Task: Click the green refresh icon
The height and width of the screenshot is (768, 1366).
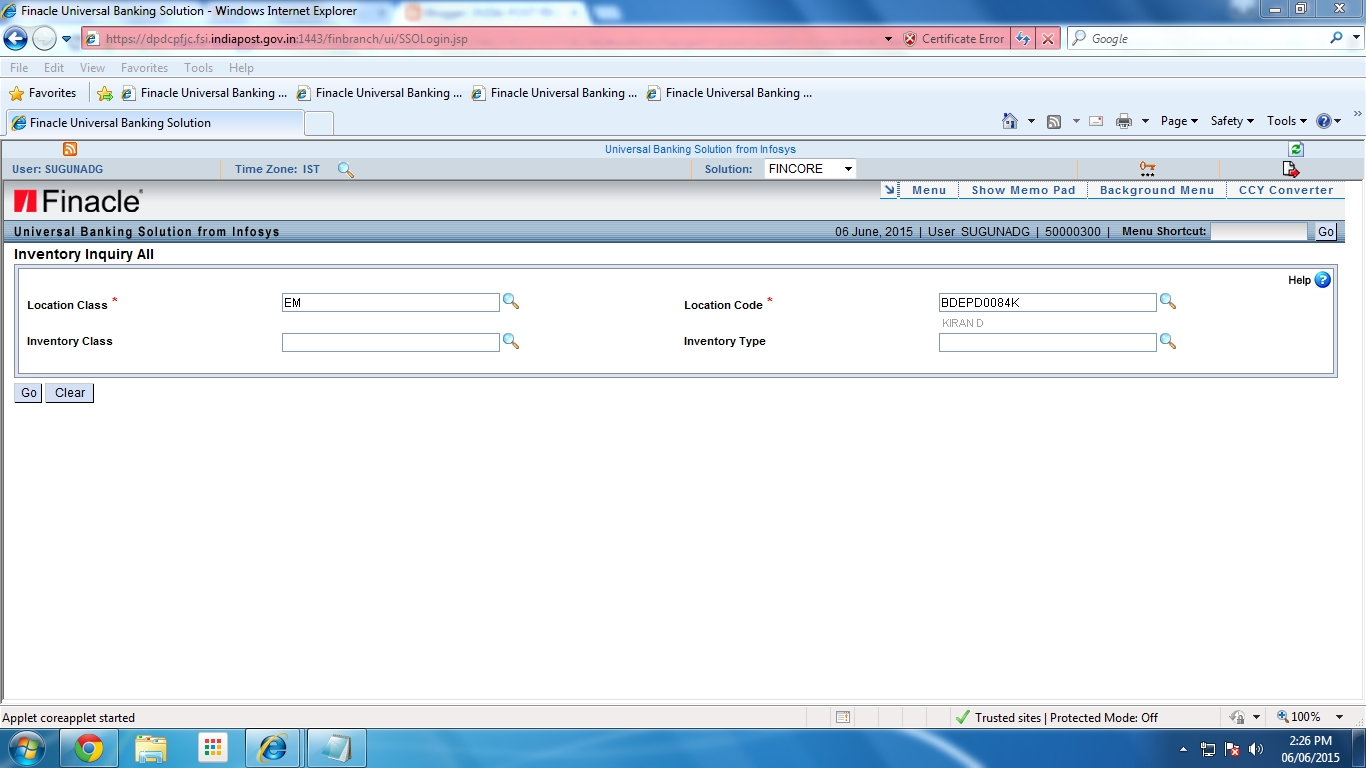Action: 1296,148
